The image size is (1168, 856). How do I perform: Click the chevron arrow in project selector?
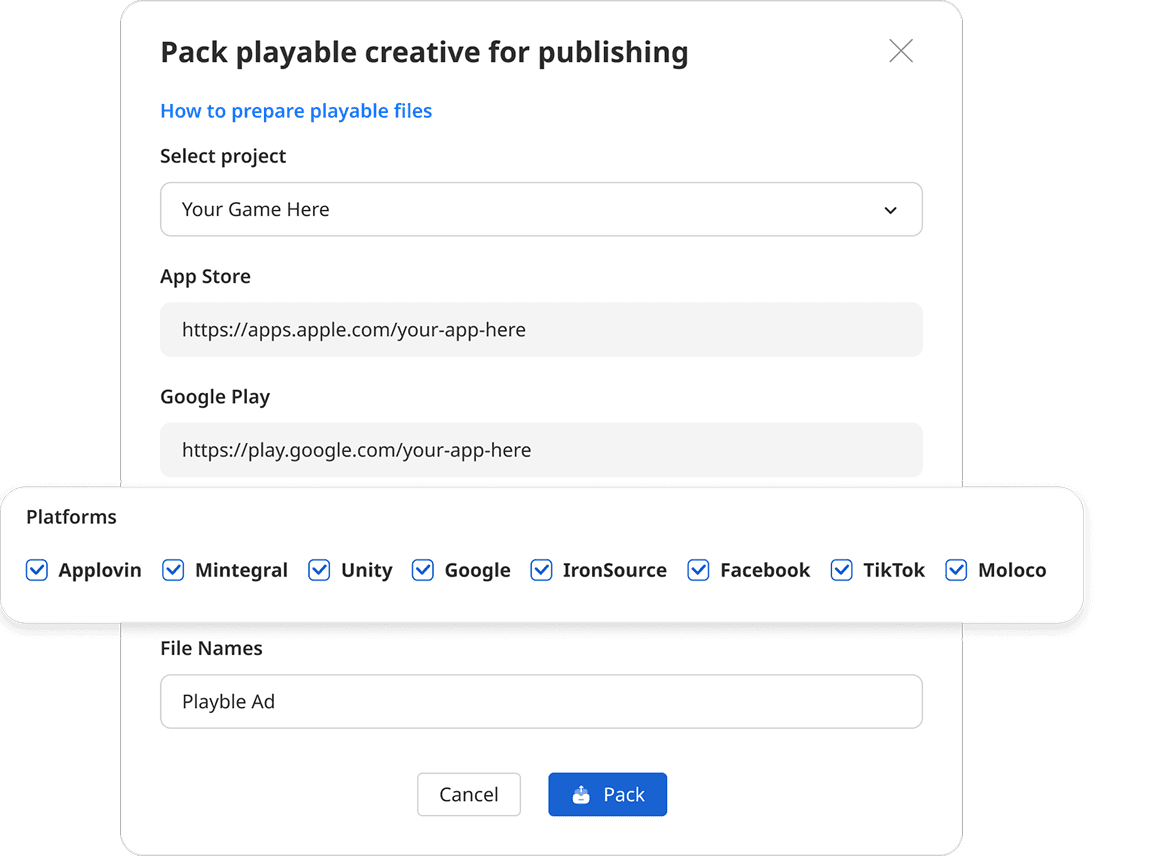click(x=890, y=210)
